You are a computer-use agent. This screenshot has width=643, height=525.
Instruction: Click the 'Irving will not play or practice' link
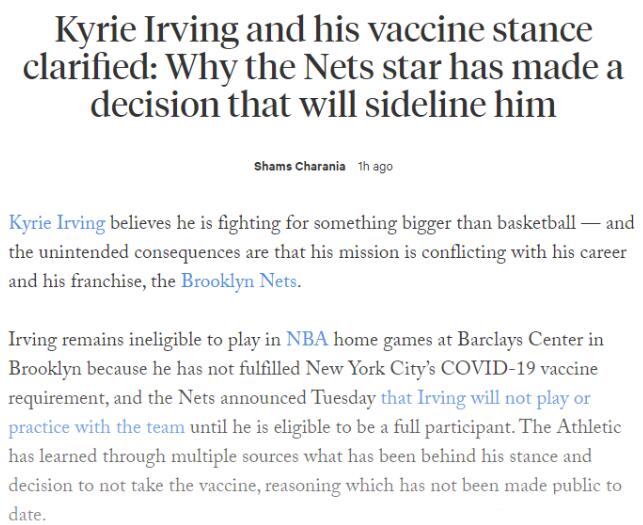click(x=487, y=397)
